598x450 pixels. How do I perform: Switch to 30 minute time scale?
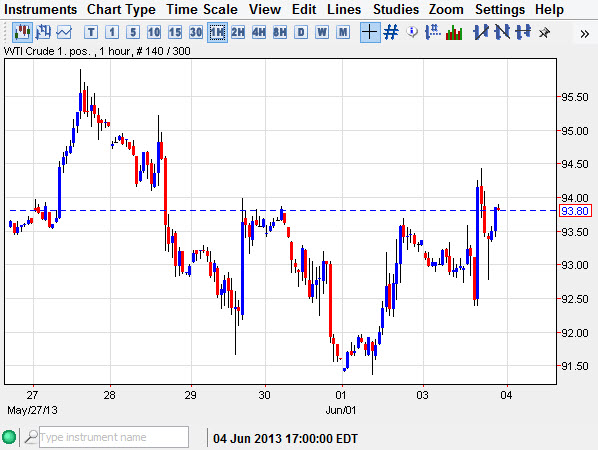point(196,32)
